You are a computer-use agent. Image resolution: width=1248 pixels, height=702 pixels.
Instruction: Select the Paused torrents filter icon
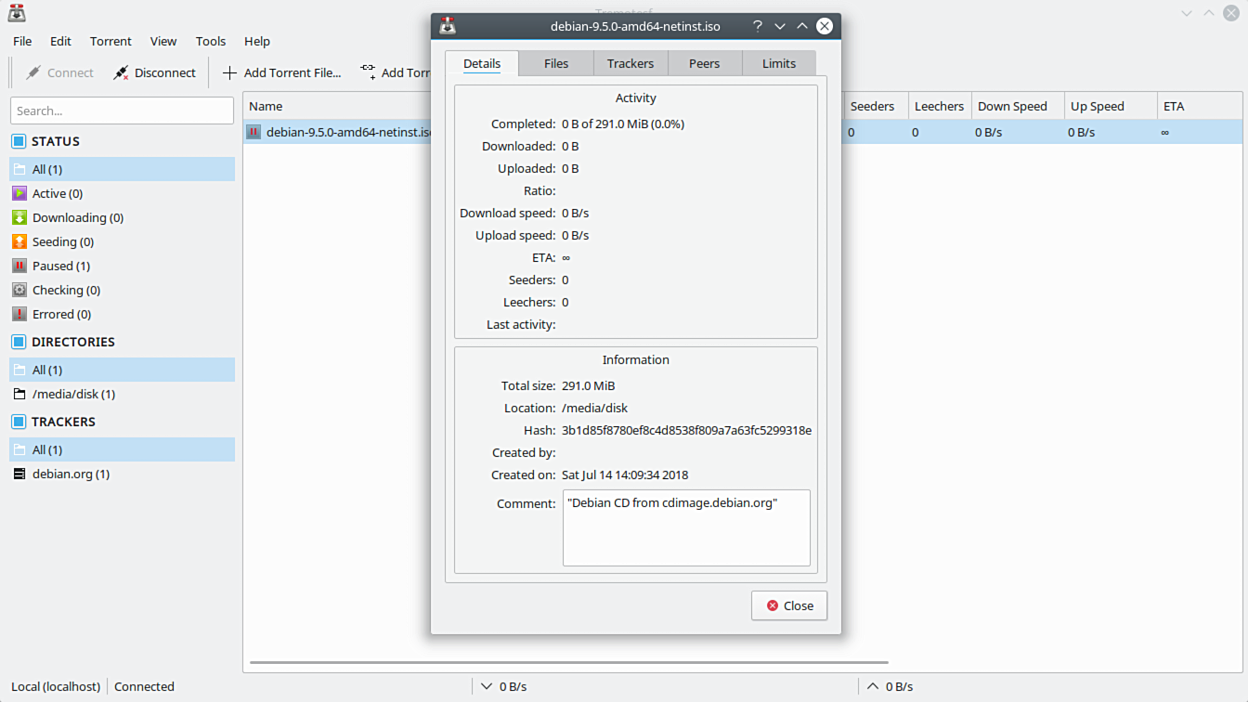point(18,265)
